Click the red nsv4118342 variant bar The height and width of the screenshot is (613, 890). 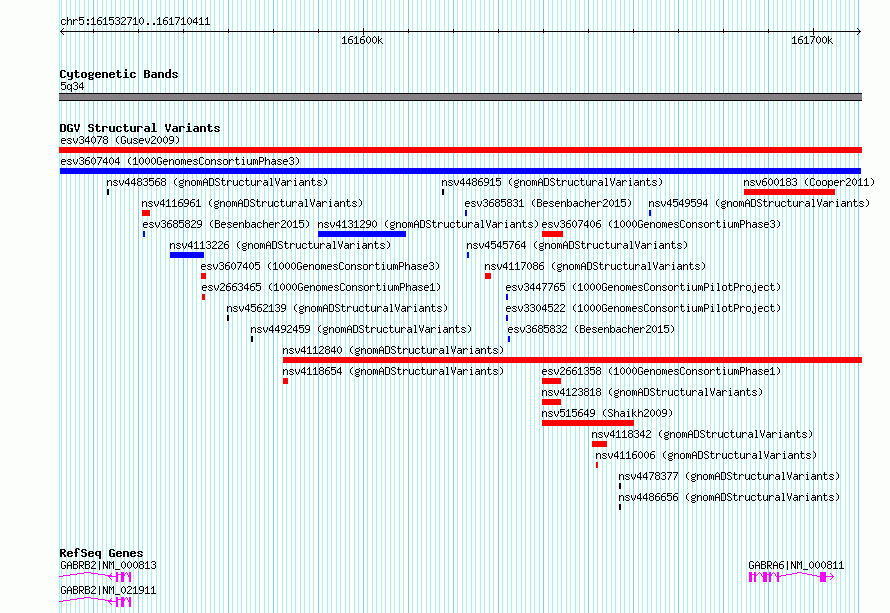tap(599, 444)
